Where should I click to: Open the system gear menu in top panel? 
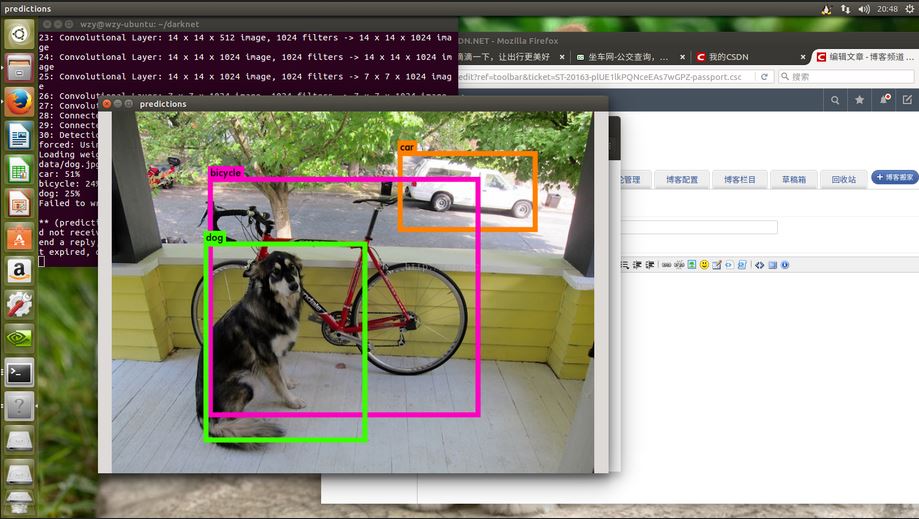pos(910,9)
